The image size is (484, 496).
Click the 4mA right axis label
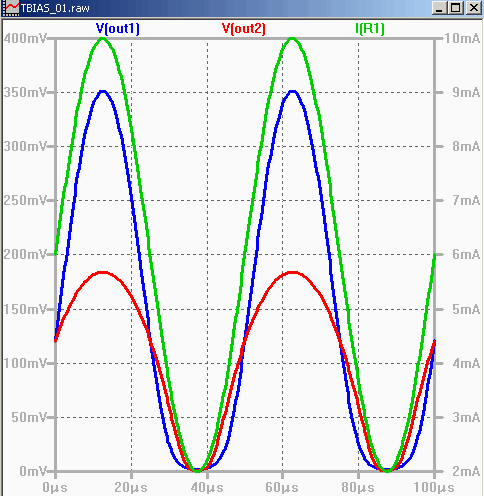(466, 363)
